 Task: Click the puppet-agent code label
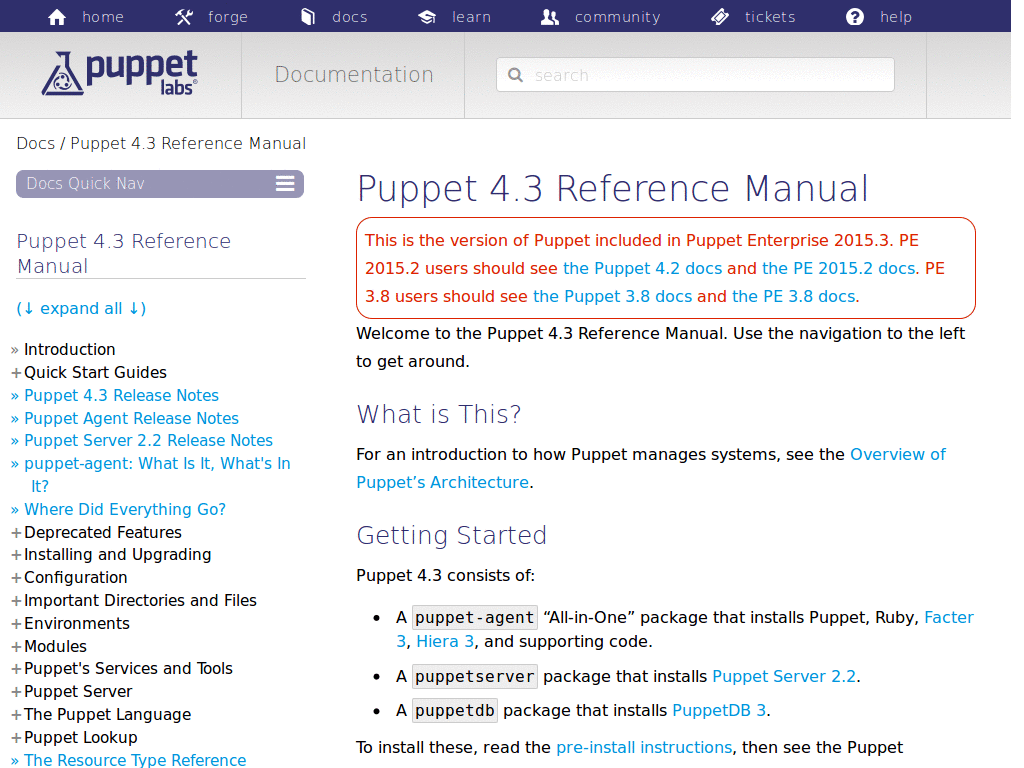475,618
